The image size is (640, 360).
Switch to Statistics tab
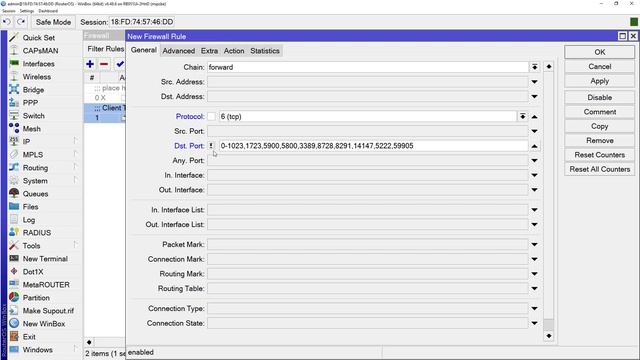(265, 51)
